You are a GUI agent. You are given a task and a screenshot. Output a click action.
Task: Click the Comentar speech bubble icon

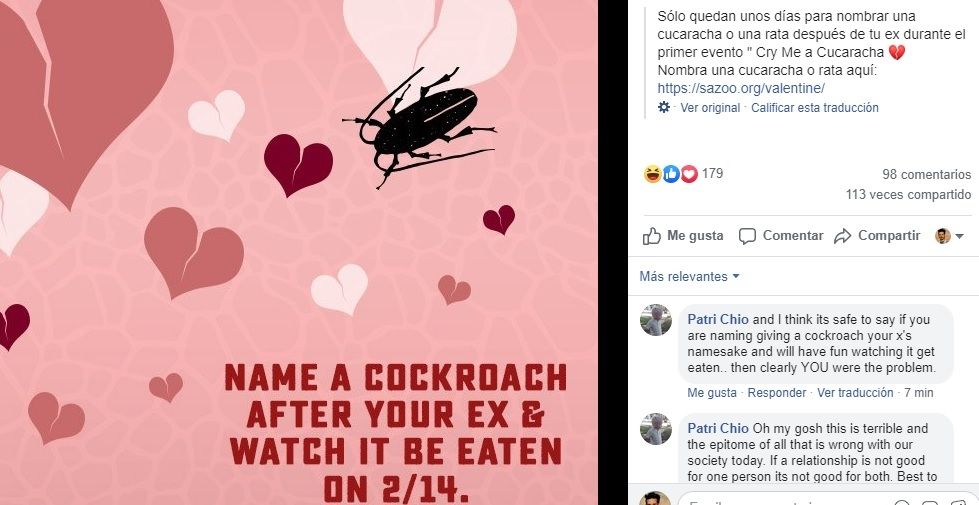[x=747, y=236]
